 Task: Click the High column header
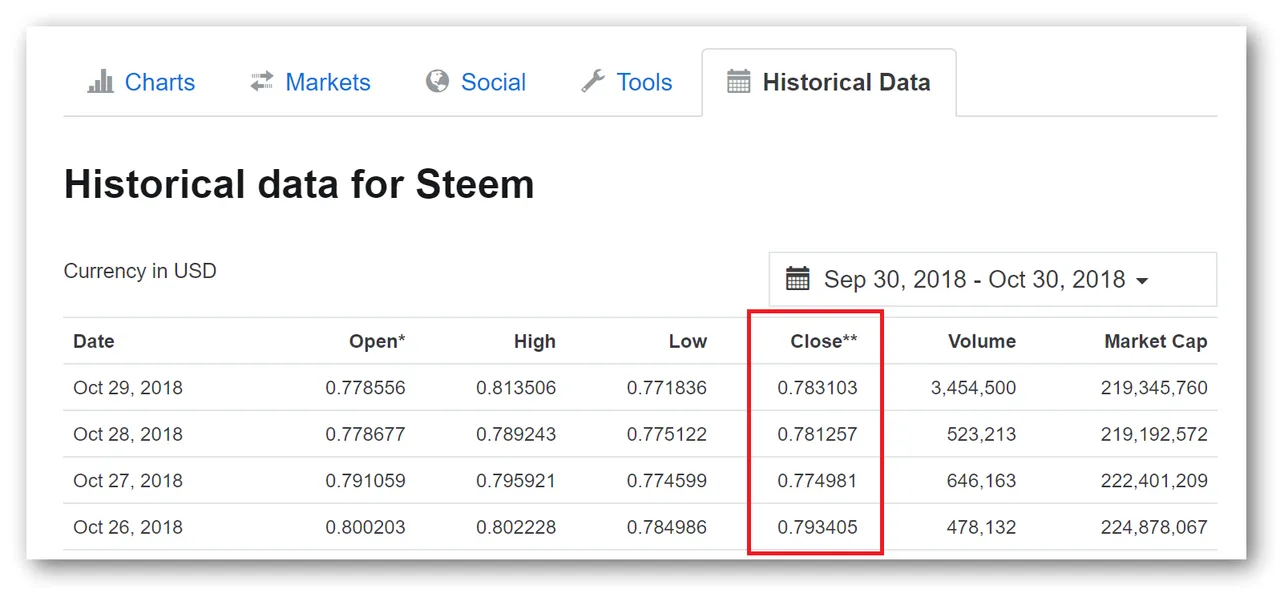tap(535, 341)
